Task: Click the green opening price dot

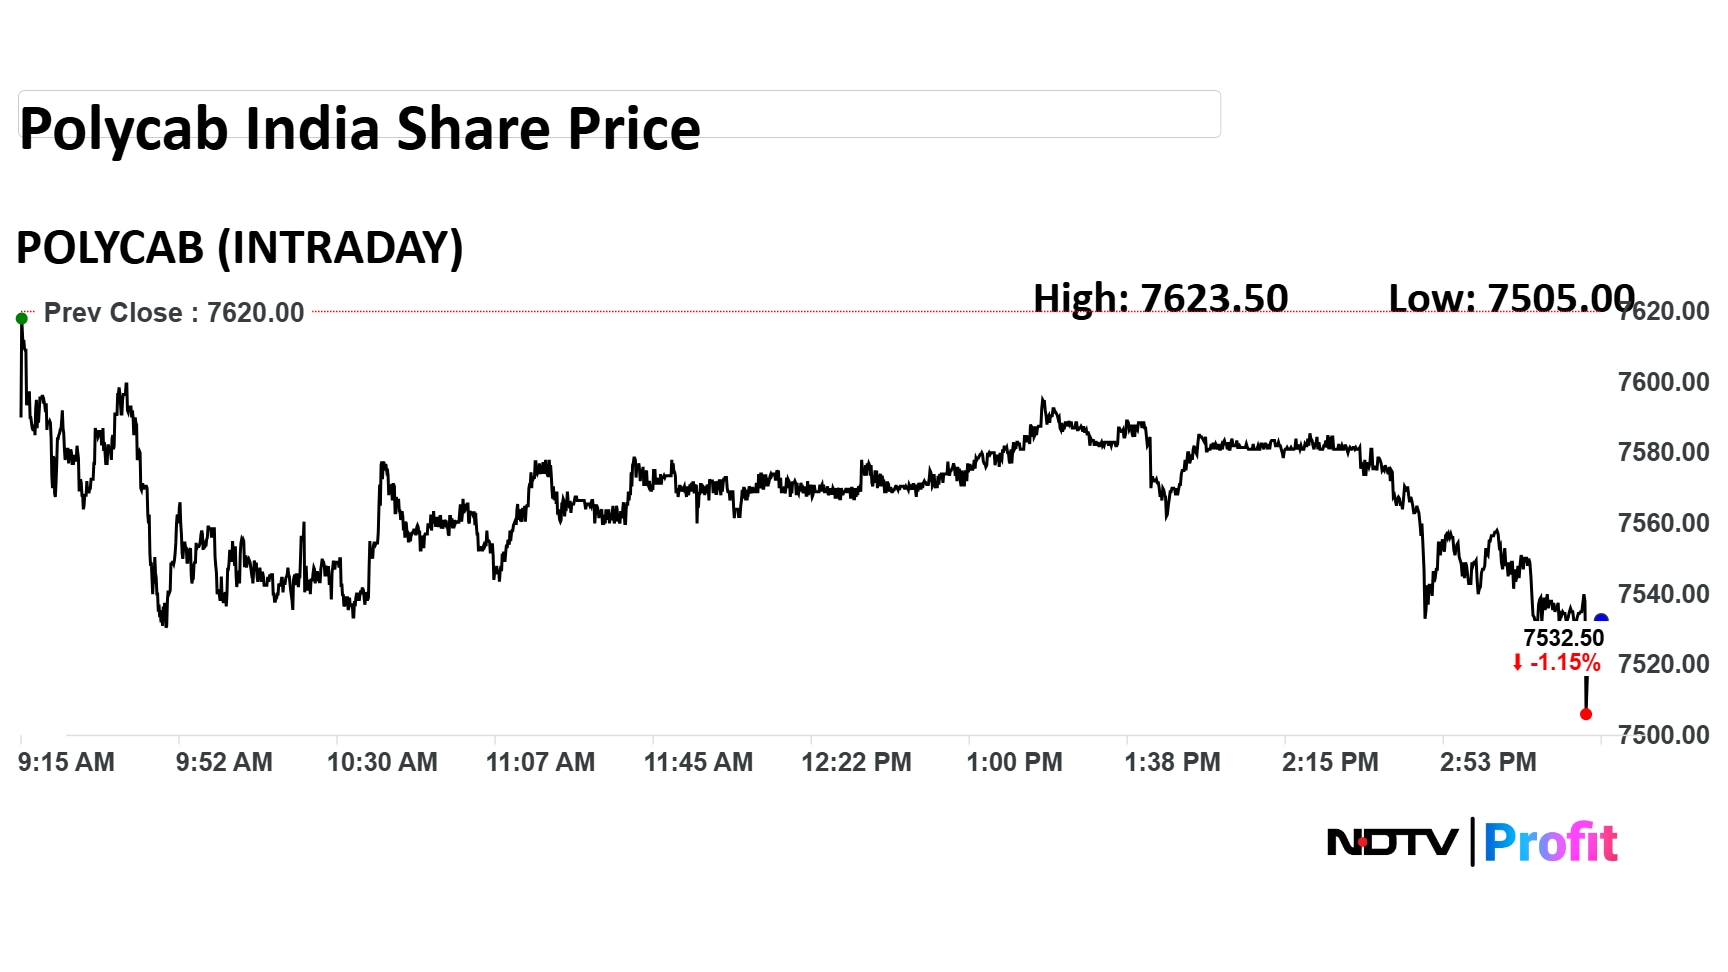Action: click(21, 319)
